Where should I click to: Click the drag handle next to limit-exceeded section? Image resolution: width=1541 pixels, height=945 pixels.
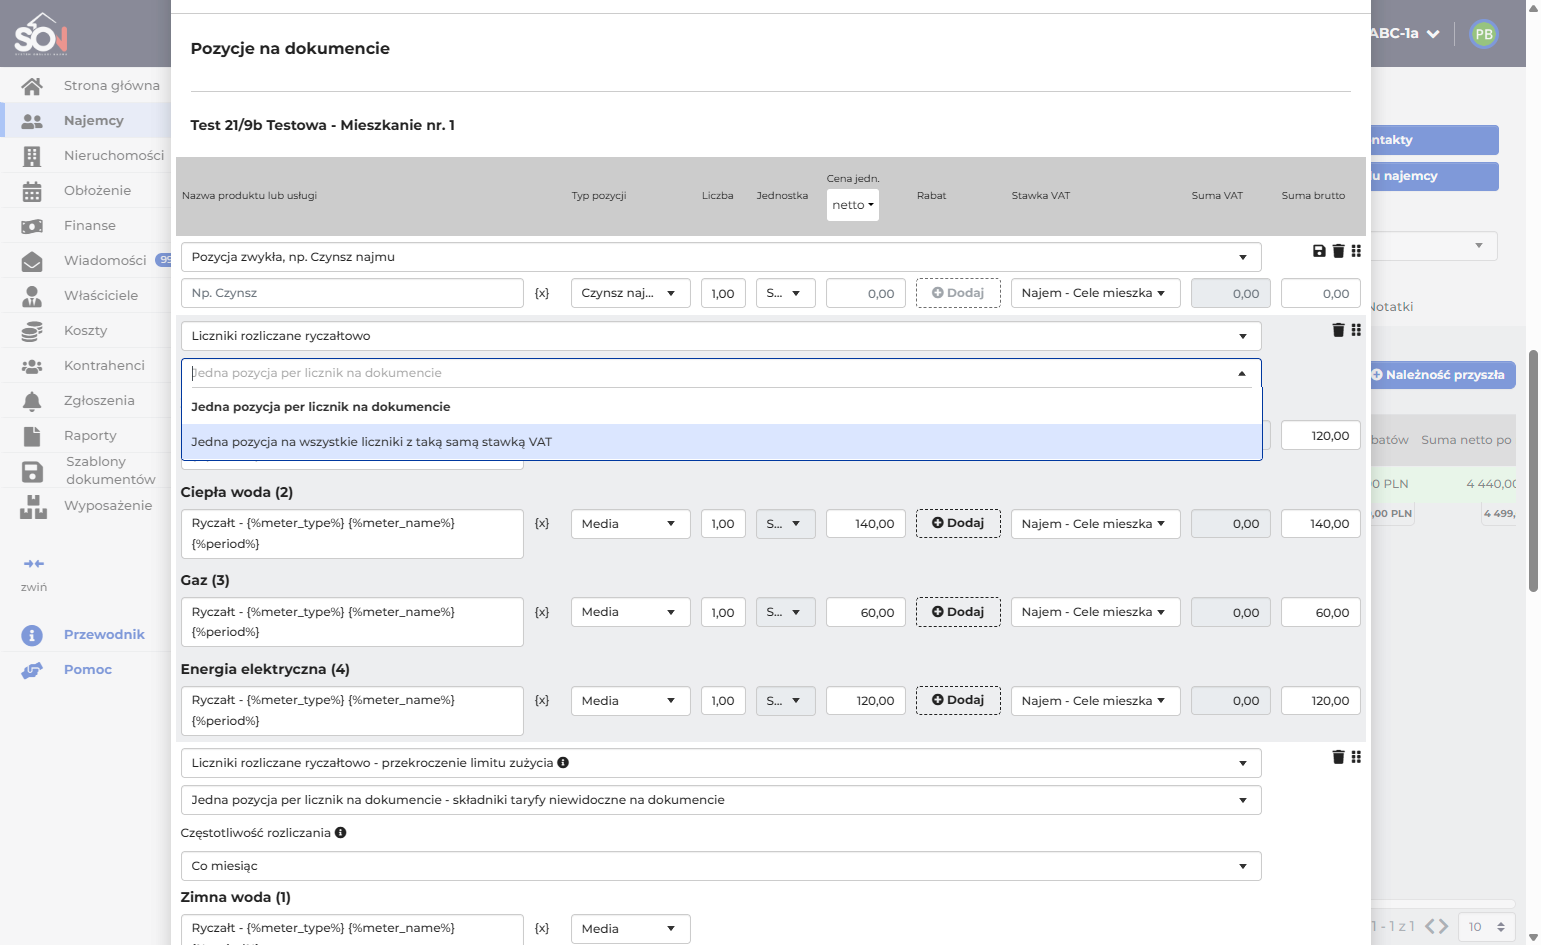(x=1356, y=757)
